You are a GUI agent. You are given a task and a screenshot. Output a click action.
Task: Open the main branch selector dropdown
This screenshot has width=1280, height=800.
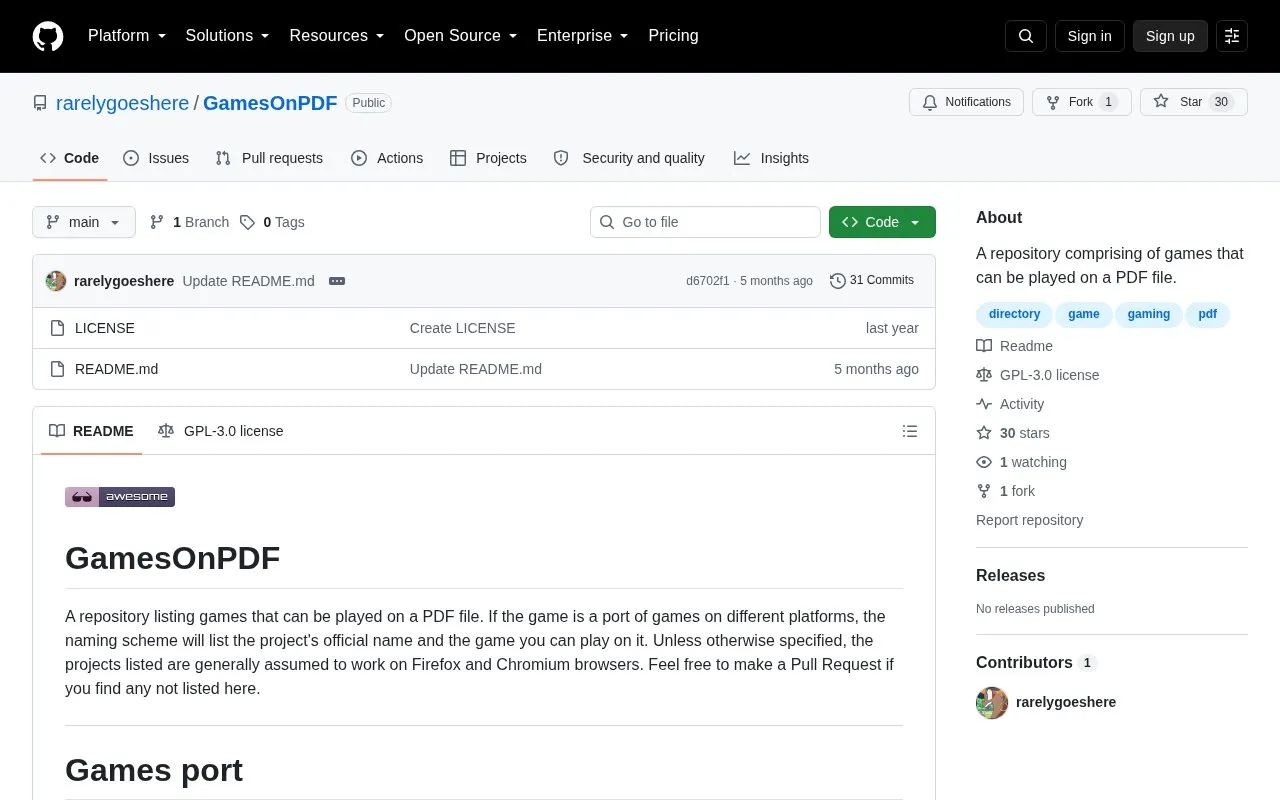pyautogui.click(x=84, y=222)
